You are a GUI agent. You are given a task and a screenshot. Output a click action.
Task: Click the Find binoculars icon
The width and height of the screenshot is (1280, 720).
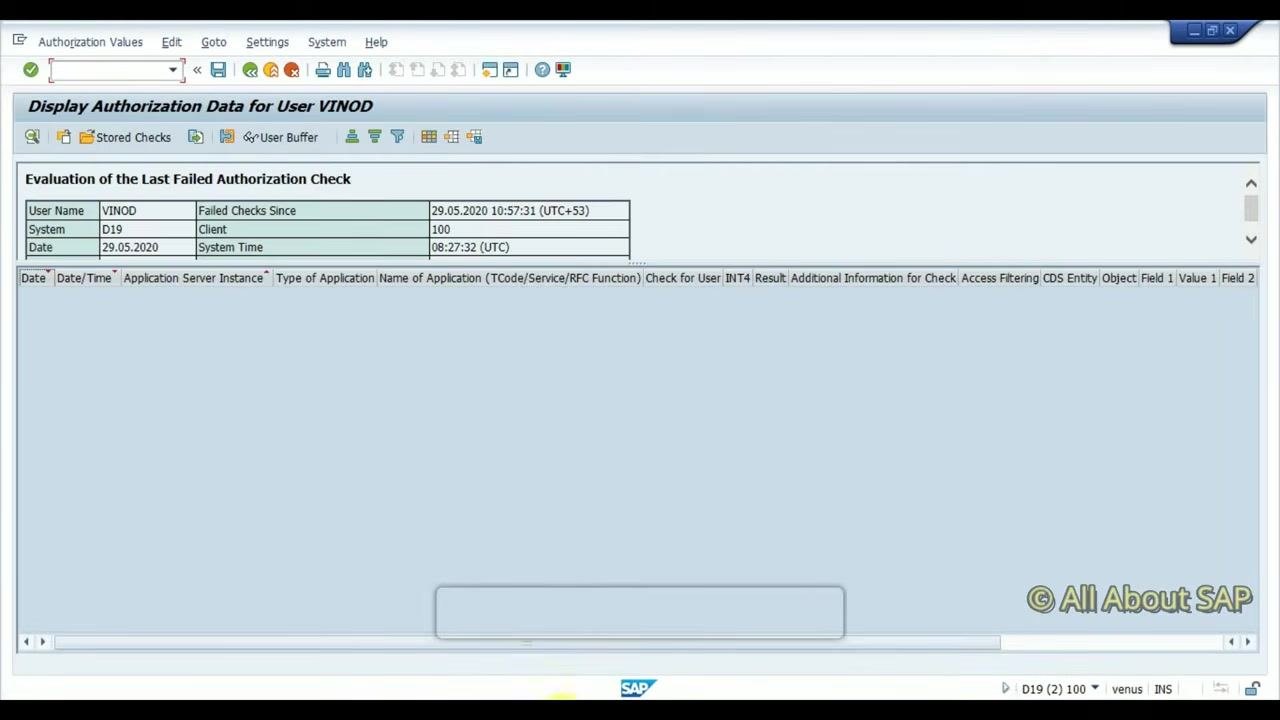coord(344,70)
